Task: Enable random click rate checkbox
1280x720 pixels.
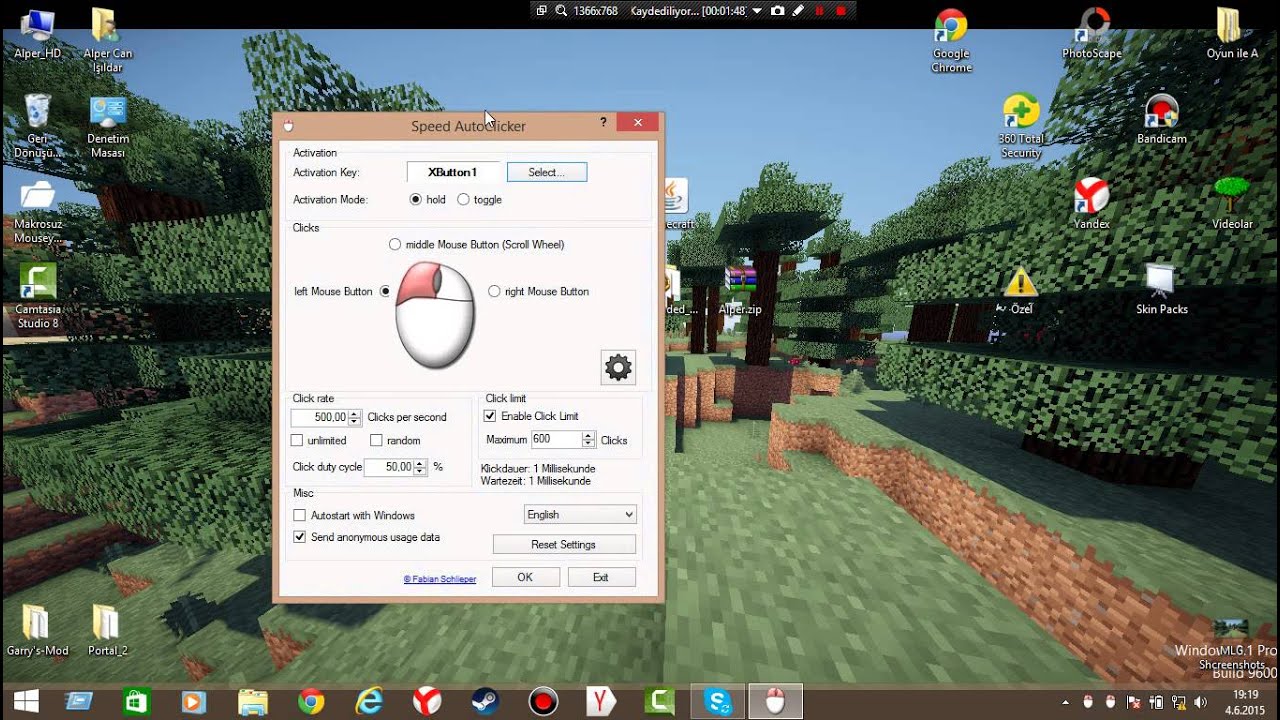Action: tap(376, 441)
